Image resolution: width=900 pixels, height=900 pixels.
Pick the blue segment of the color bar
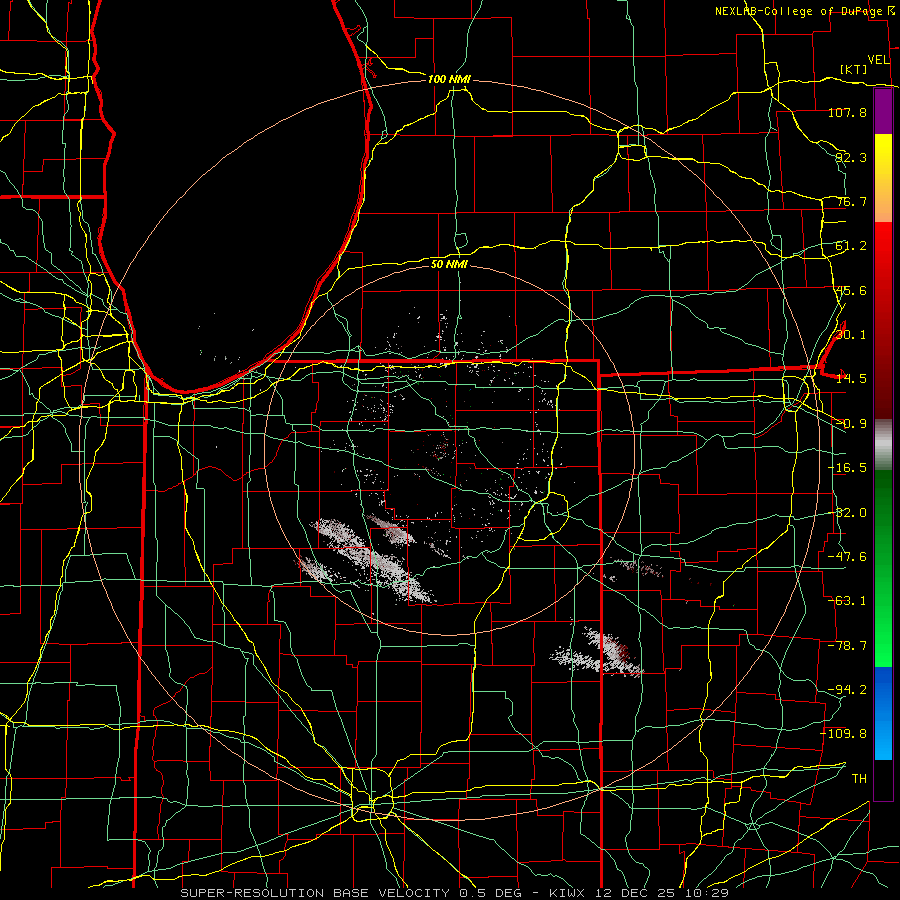coord(883,713)
